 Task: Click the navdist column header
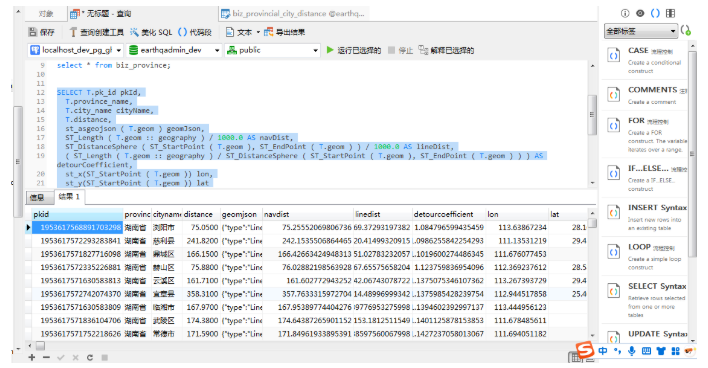pos(307,214)
